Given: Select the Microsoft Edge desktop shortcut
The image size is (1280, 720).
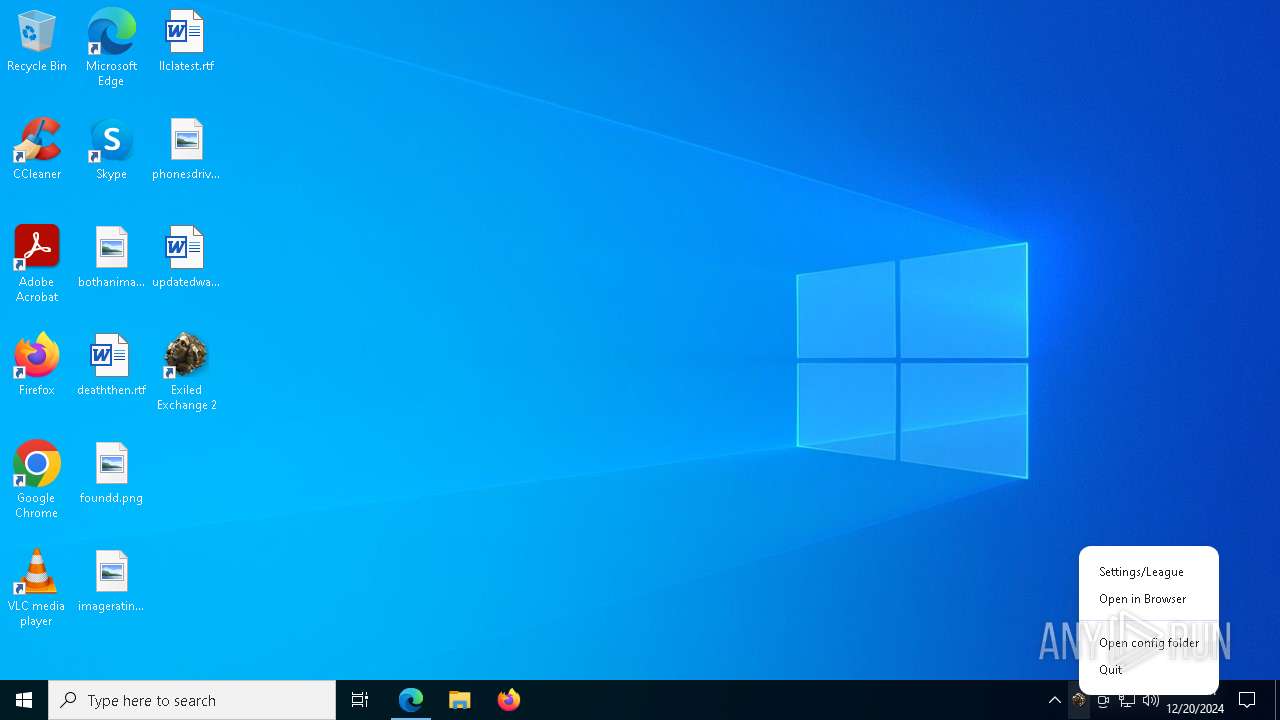Looking at the screenshot, I should [111, 48].
